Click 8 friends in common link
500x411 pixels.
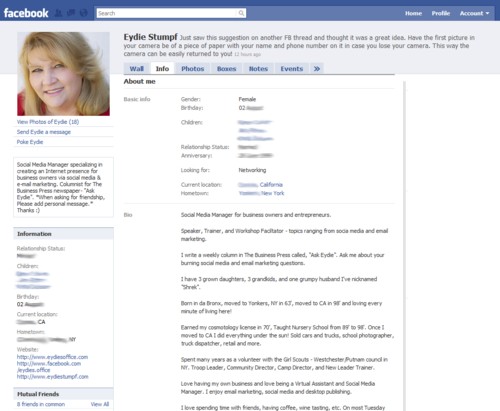click(41, 404)
